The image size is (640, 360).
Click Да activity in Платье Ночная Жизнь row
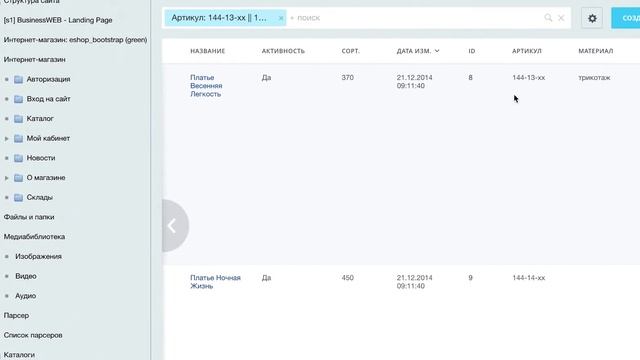266,278
